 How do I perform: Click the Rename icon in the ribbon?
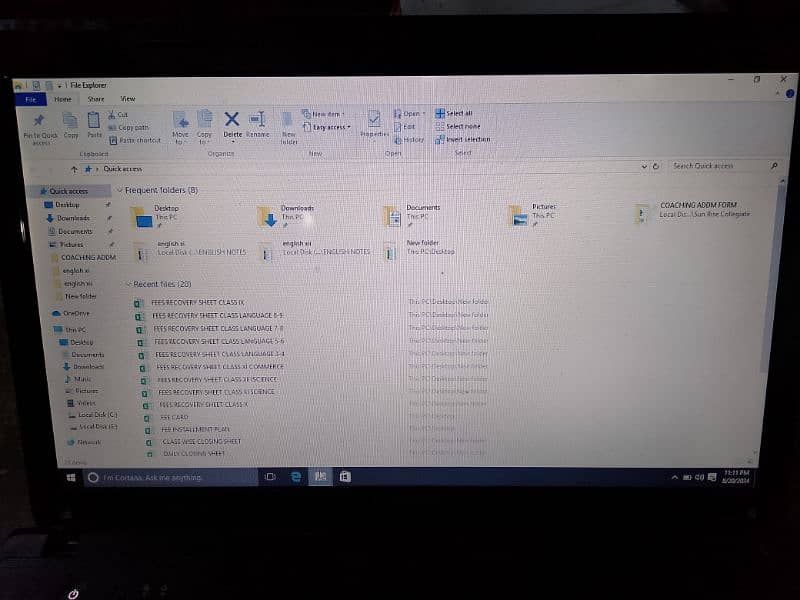pos(257,123)
